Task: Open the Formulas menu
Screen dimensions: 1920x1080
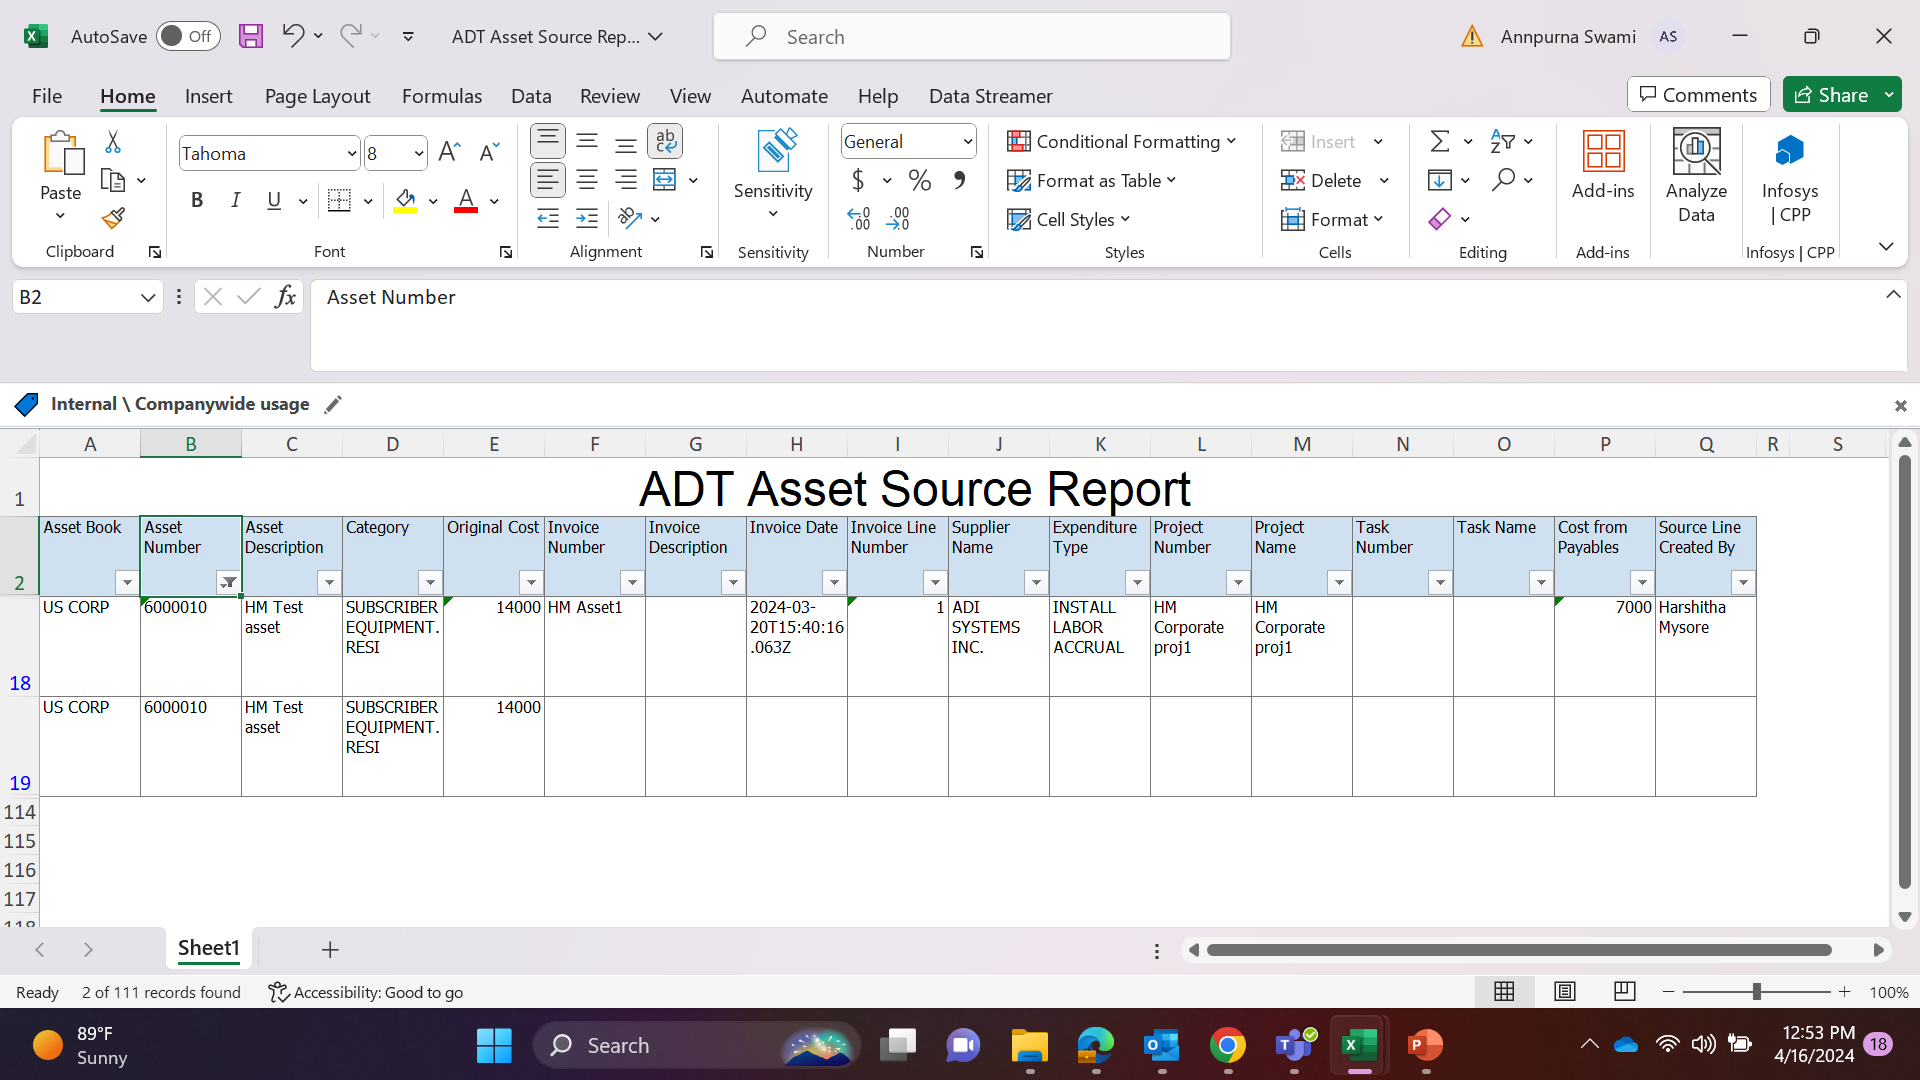Action: tap(442, 95)
